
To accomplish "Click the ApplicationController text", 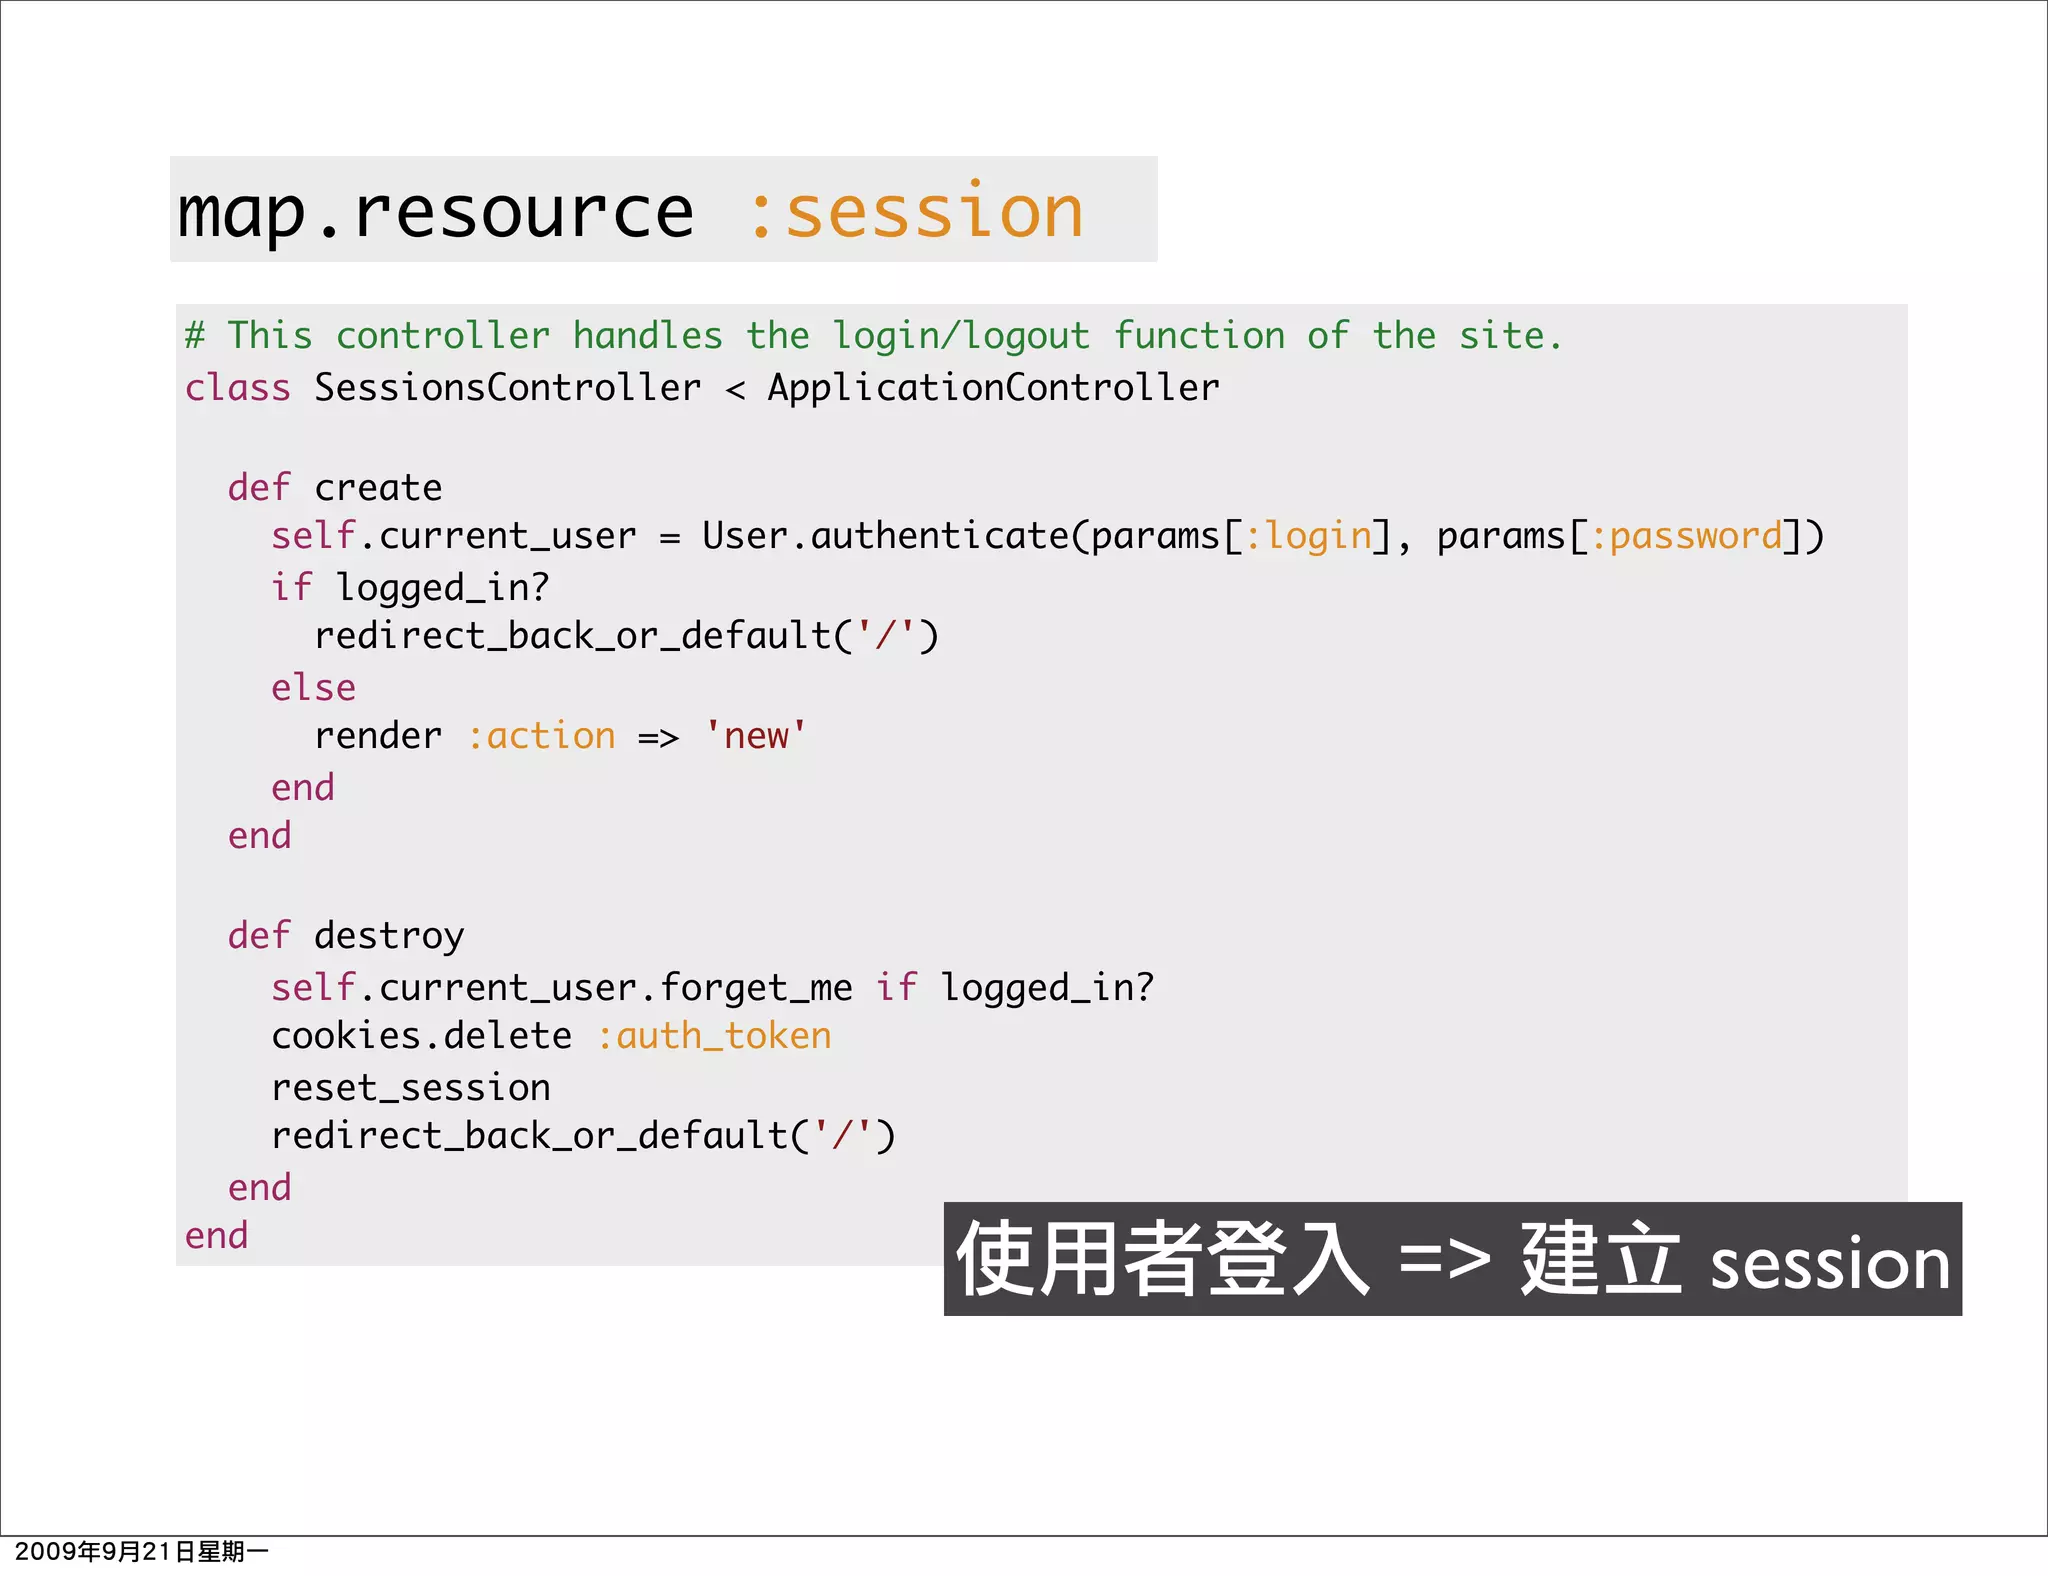I will (993, 388).
